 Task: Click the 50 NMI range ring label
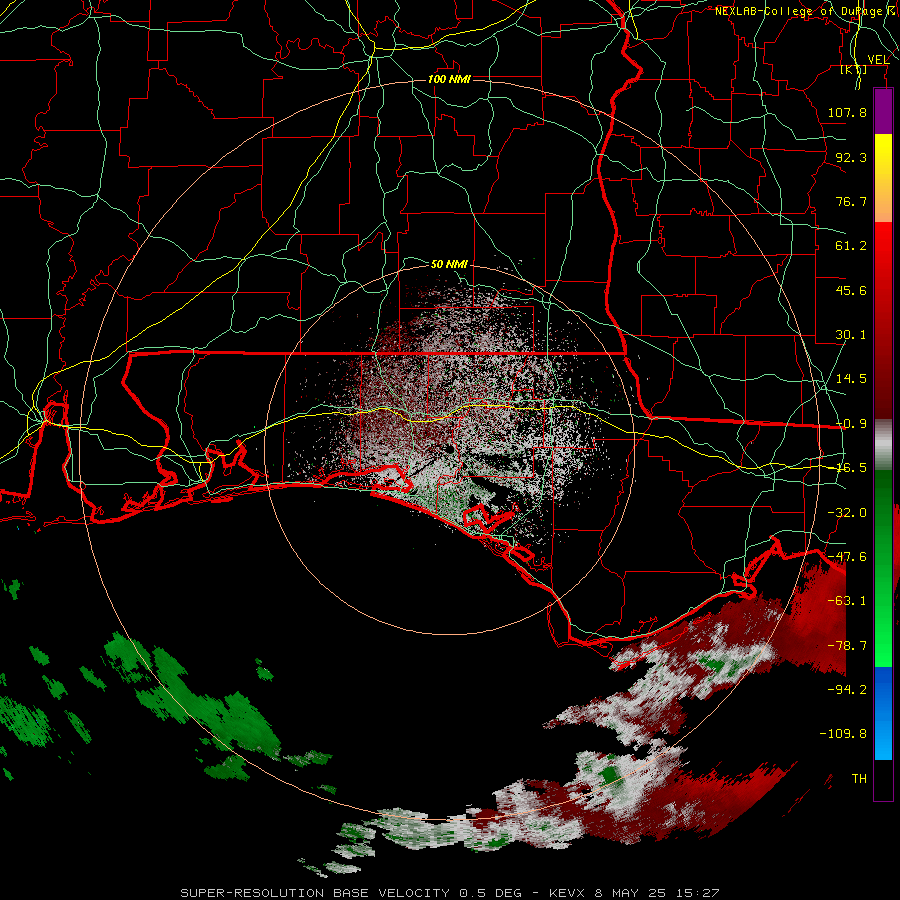(449, 264)
